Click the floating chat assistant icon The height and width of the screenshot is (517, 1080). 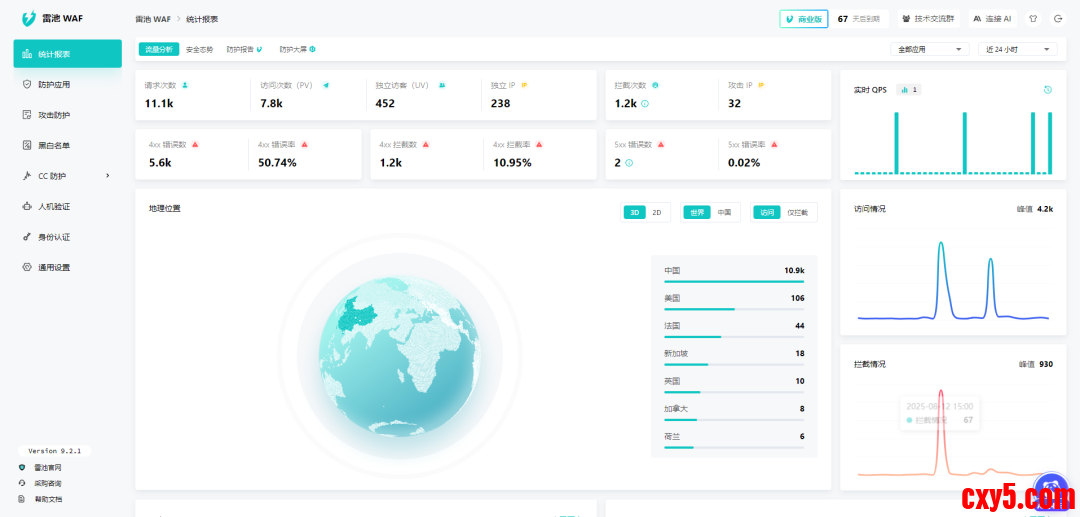(x=1049, y=489)
